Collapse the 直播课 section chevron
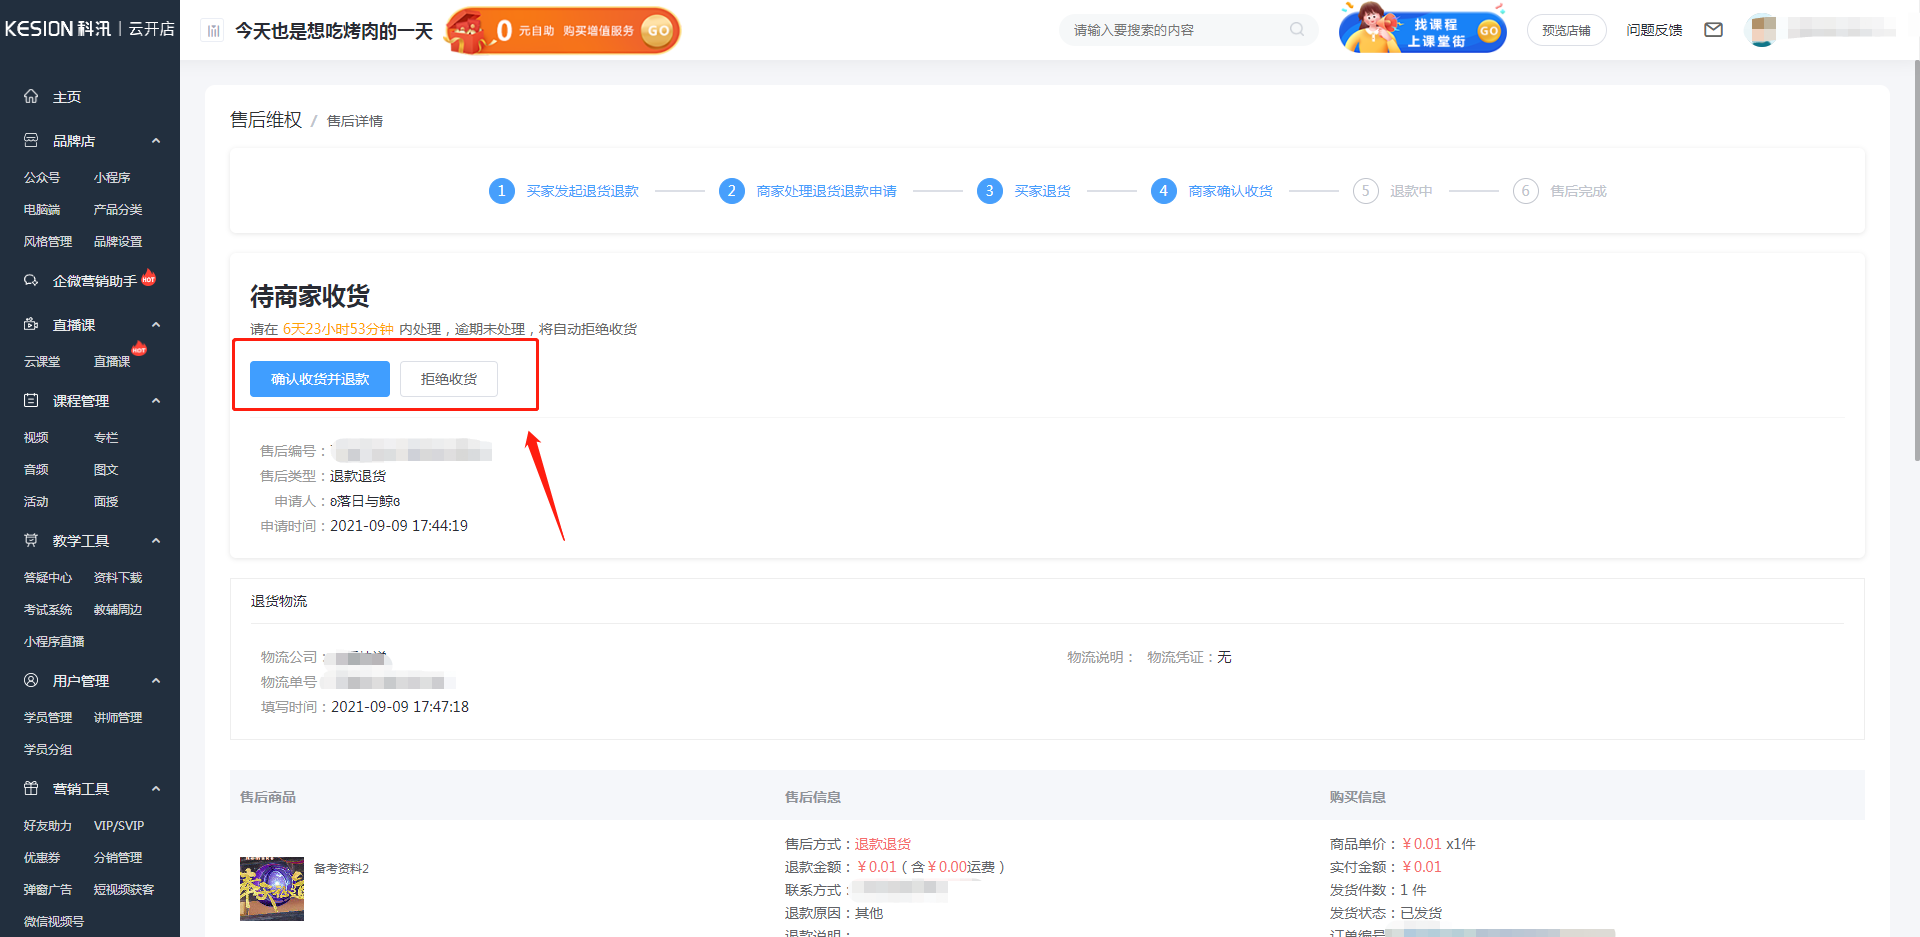Viewport: 1920px width, 937px height. [156, 325]
